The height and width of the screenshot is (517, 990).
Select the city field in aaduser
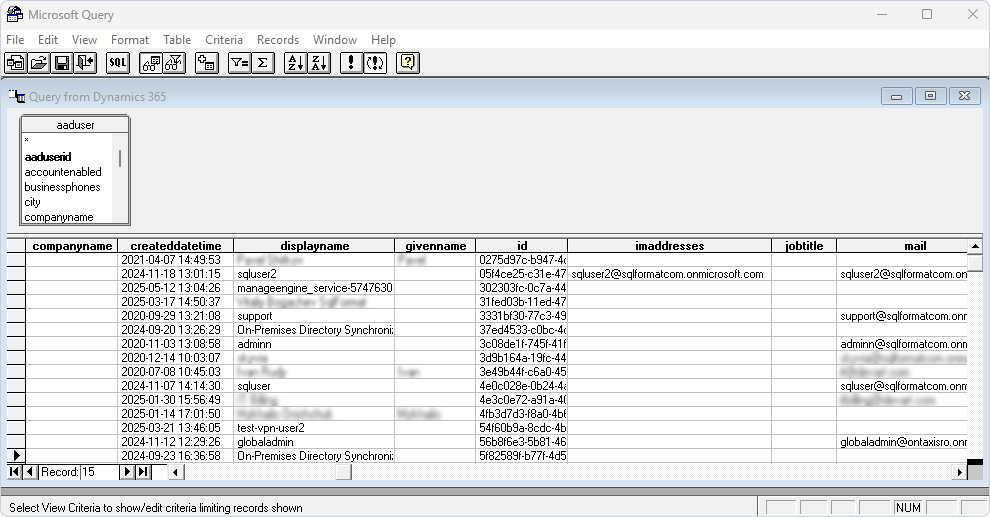pos(32,202)
